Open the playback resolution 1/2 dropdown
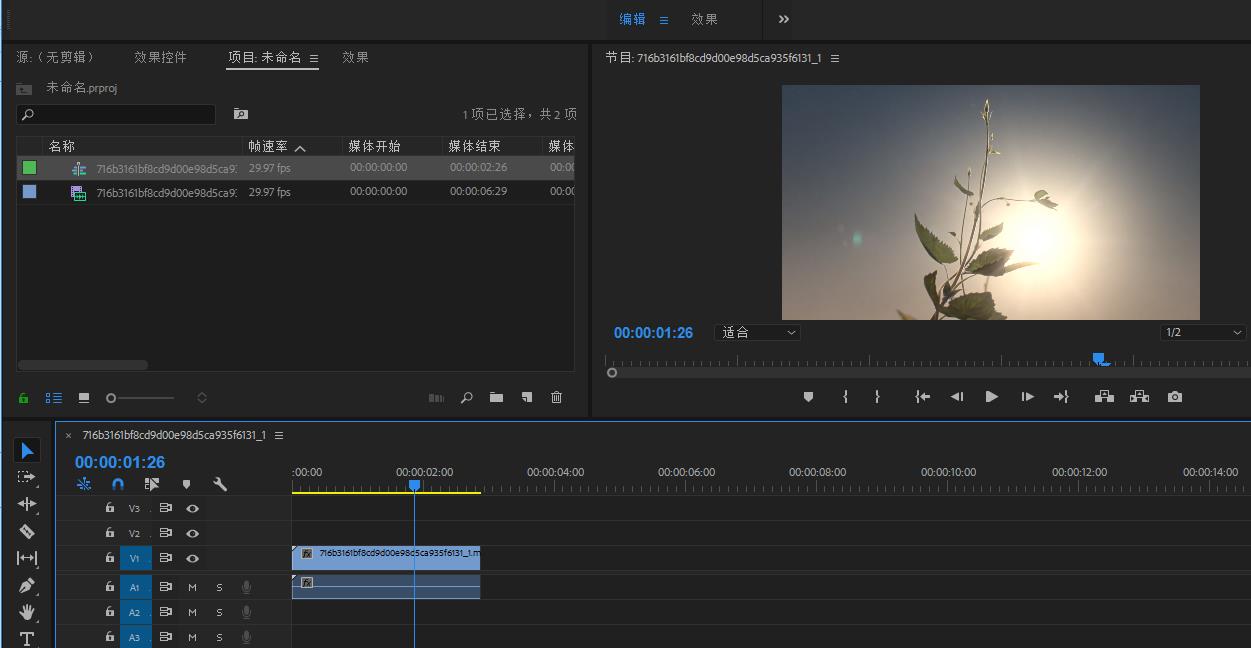The image size is (1251, 648). tap(1203, 332)
